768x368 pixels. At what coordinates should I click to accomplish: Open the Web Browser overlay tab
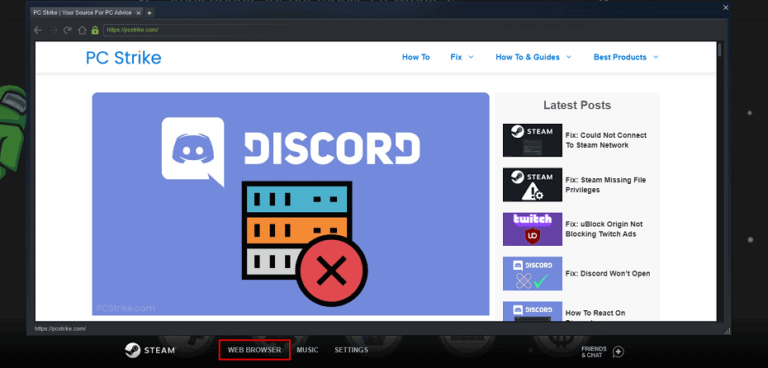(x=254, y=350)
